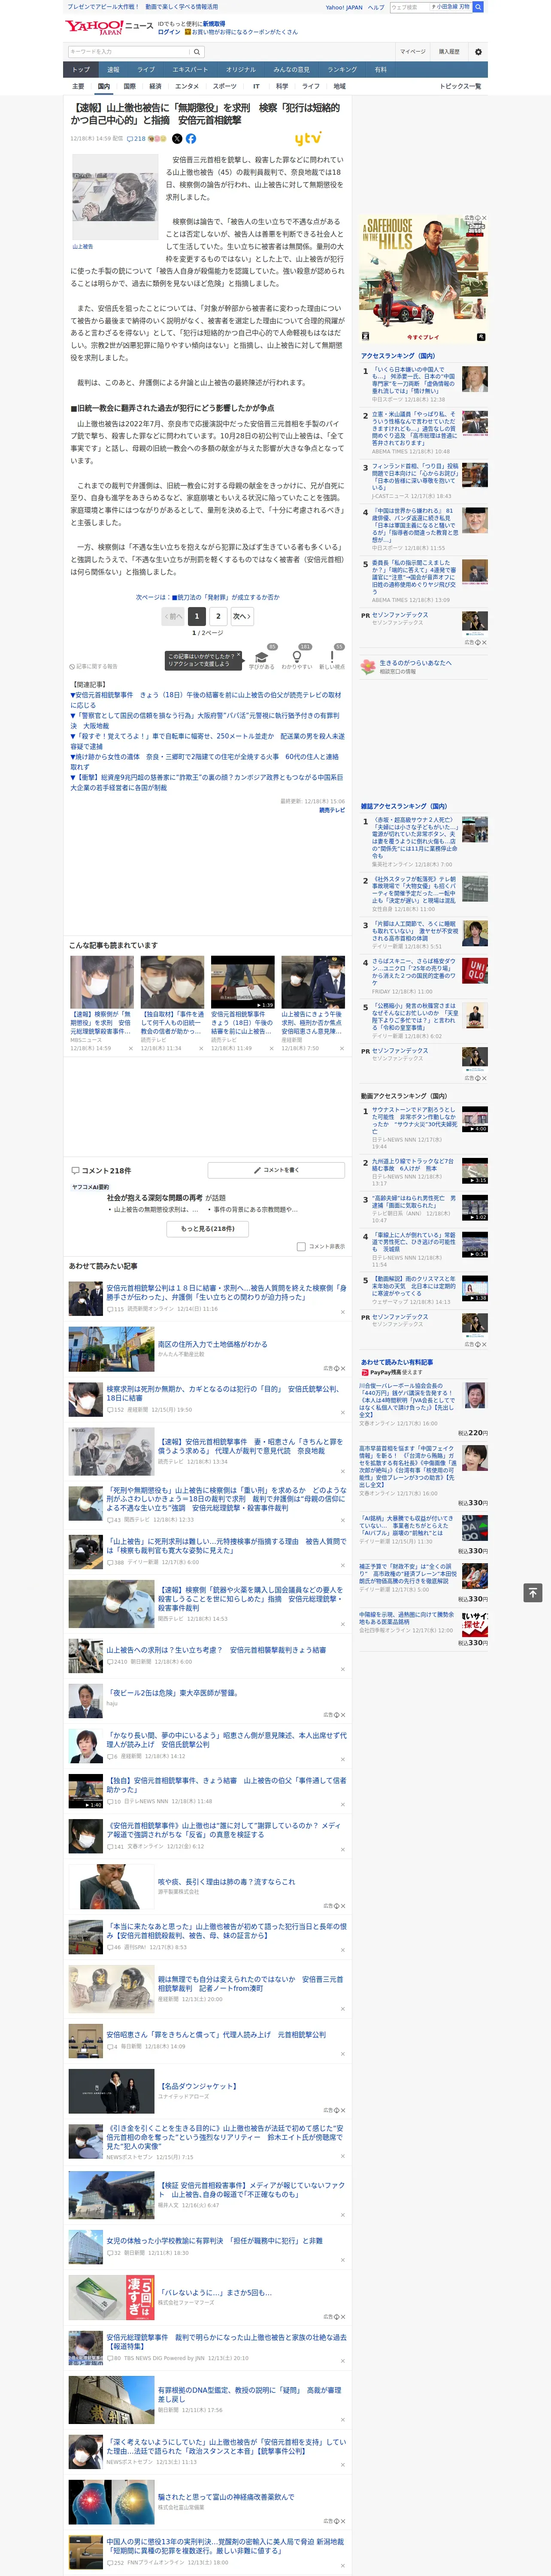The height and width of the screenshot is (2576, 551).
Task: Select スポーツ category in sub-navigation
Action: point(225,86)
